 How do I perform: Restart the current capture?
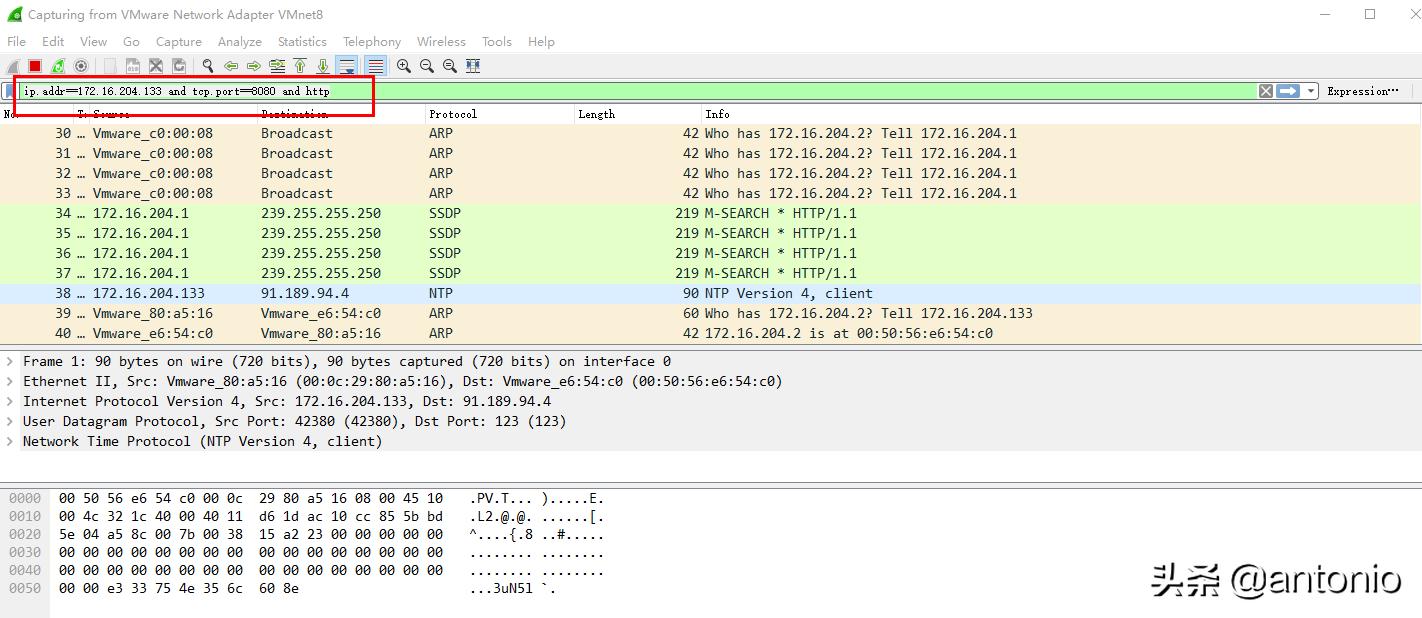tap(58, 66)
